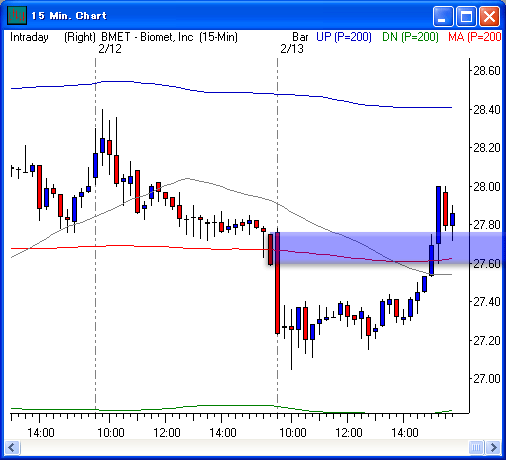Click the tall blue candle near 28.00

pyautogui.click(x=438, y=215)
